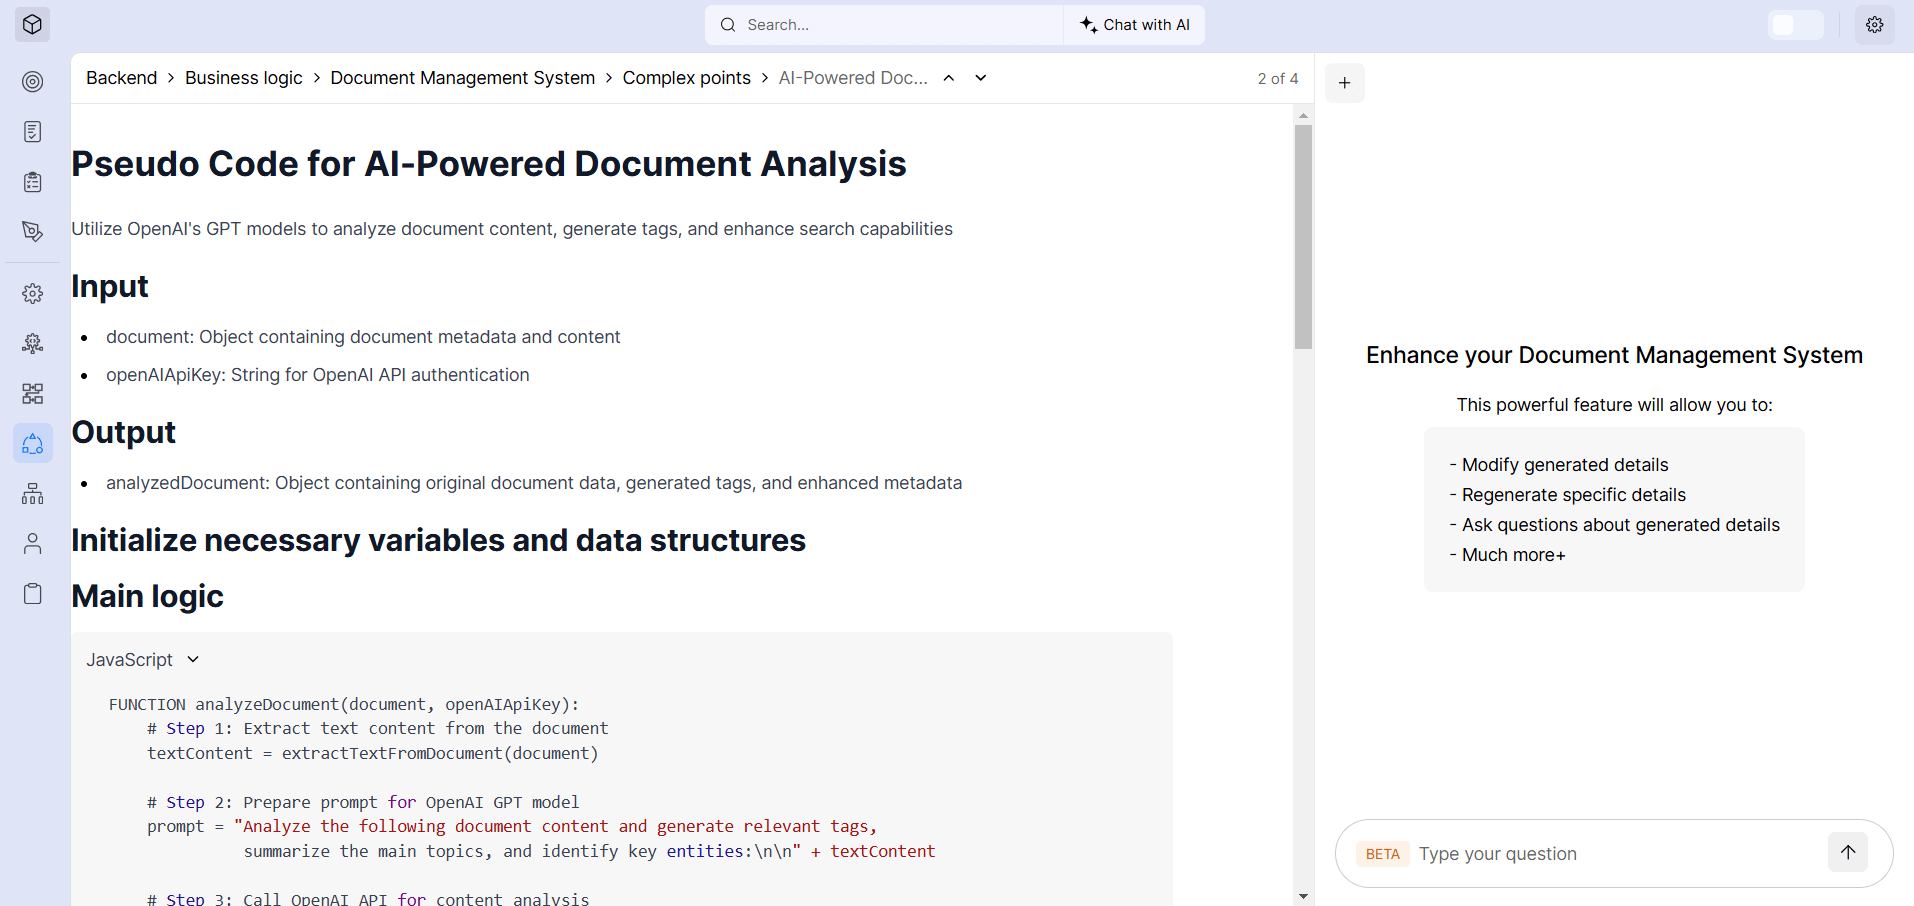Go to previous item with up chevron

949,78
